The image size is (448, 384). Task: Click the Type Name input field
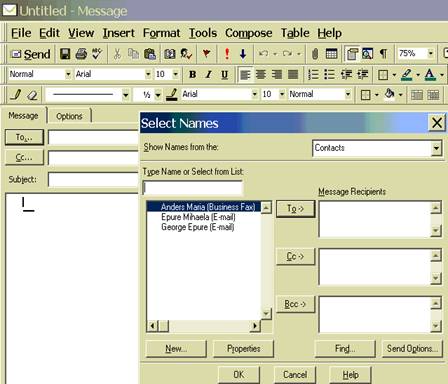(193, 188)
